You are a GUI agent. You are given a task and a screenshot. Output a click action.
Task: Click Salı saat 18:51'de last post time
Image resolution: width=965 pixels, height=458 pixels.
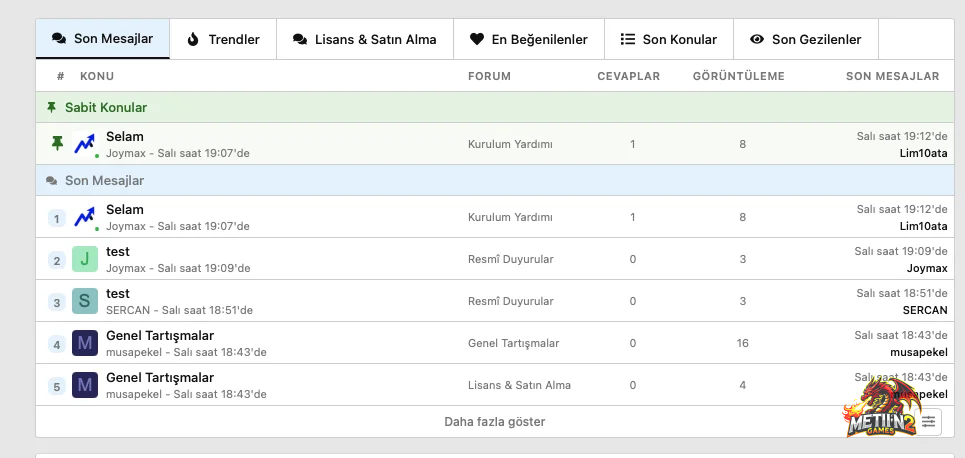coord(902,293)
